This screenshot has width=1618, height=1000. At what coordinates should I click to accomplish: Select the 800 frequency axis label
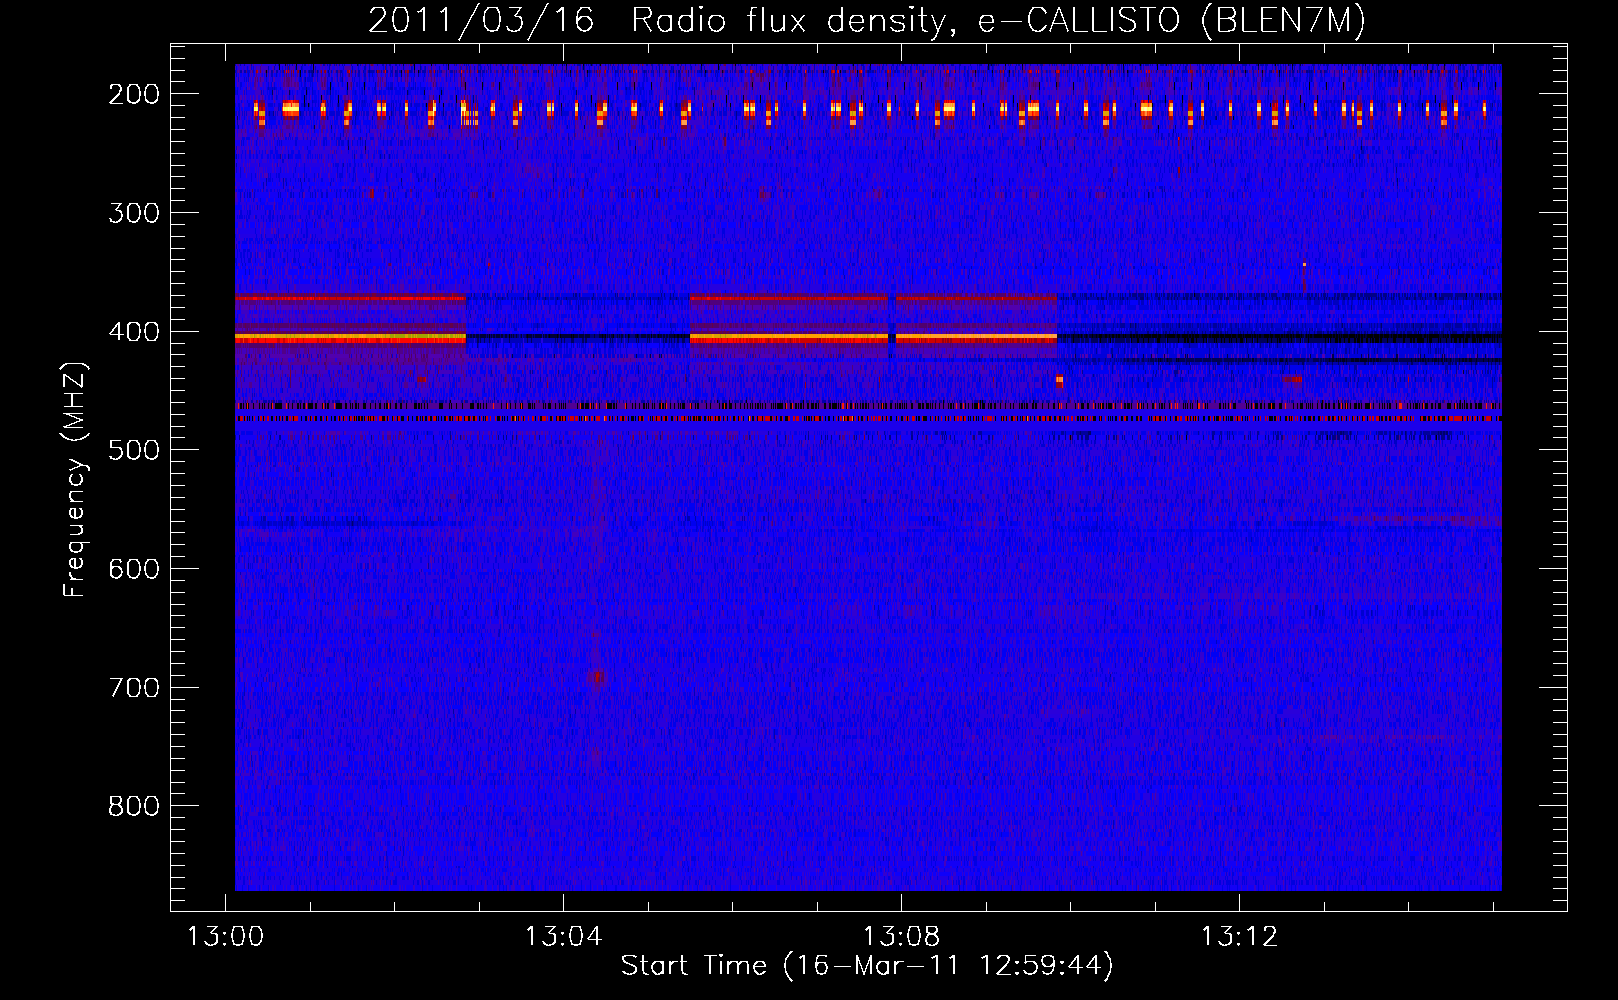point(134,806)
